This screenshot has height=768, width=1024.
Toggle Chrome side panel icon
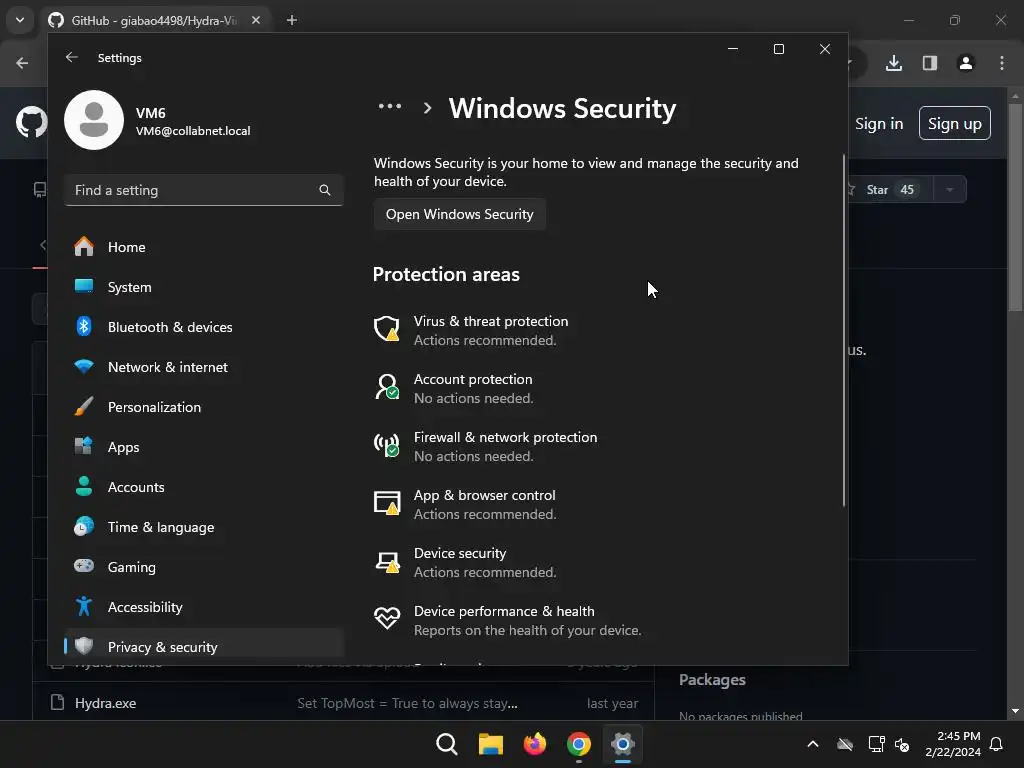point(930,63)
